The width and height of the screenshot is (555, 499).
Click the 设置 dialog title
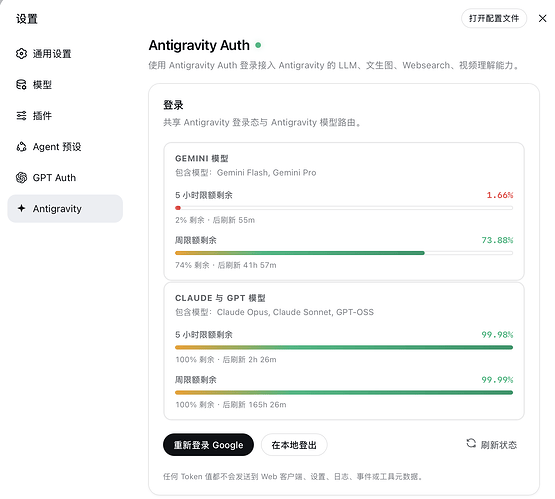27,19
